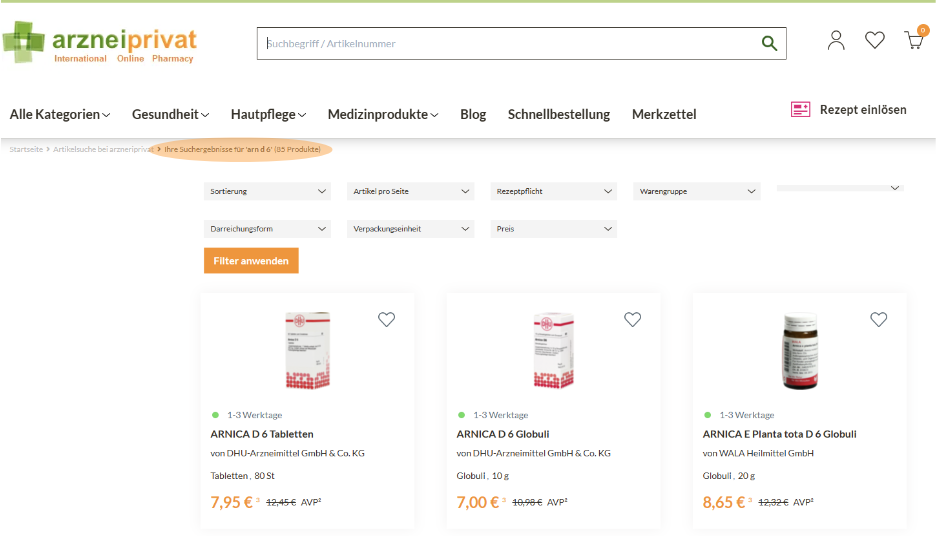The width and height of the screenshot is (936, 536).
Task: Favorite ARNICA D 6 Globuli with heart
Action: click(x=633, y=320)
